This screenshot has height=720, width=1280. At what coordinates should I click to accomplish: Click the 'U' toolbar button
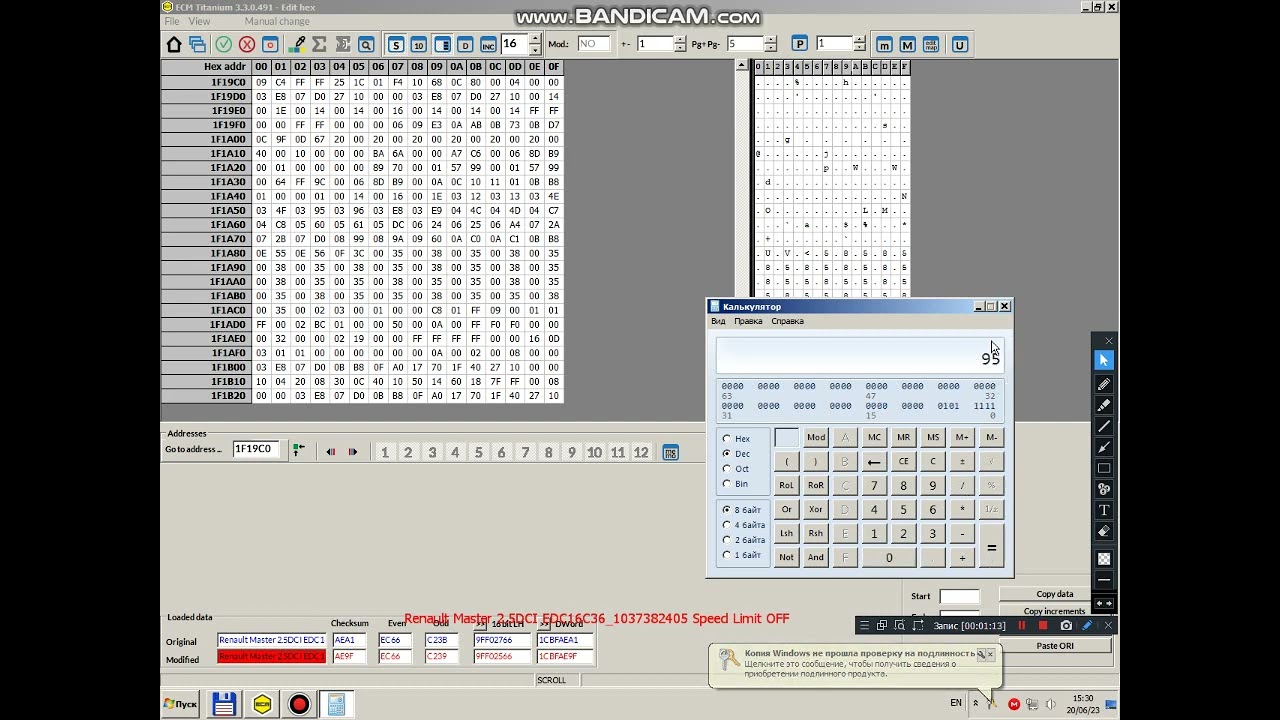click(960, 45)
